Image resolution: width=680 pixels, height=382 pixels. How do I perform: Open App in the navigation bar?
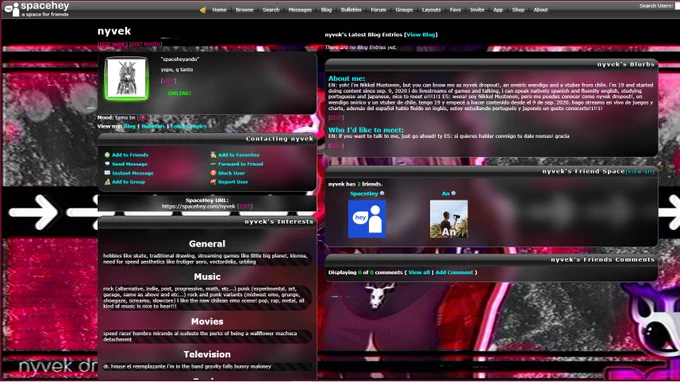[x=498, y=10]
